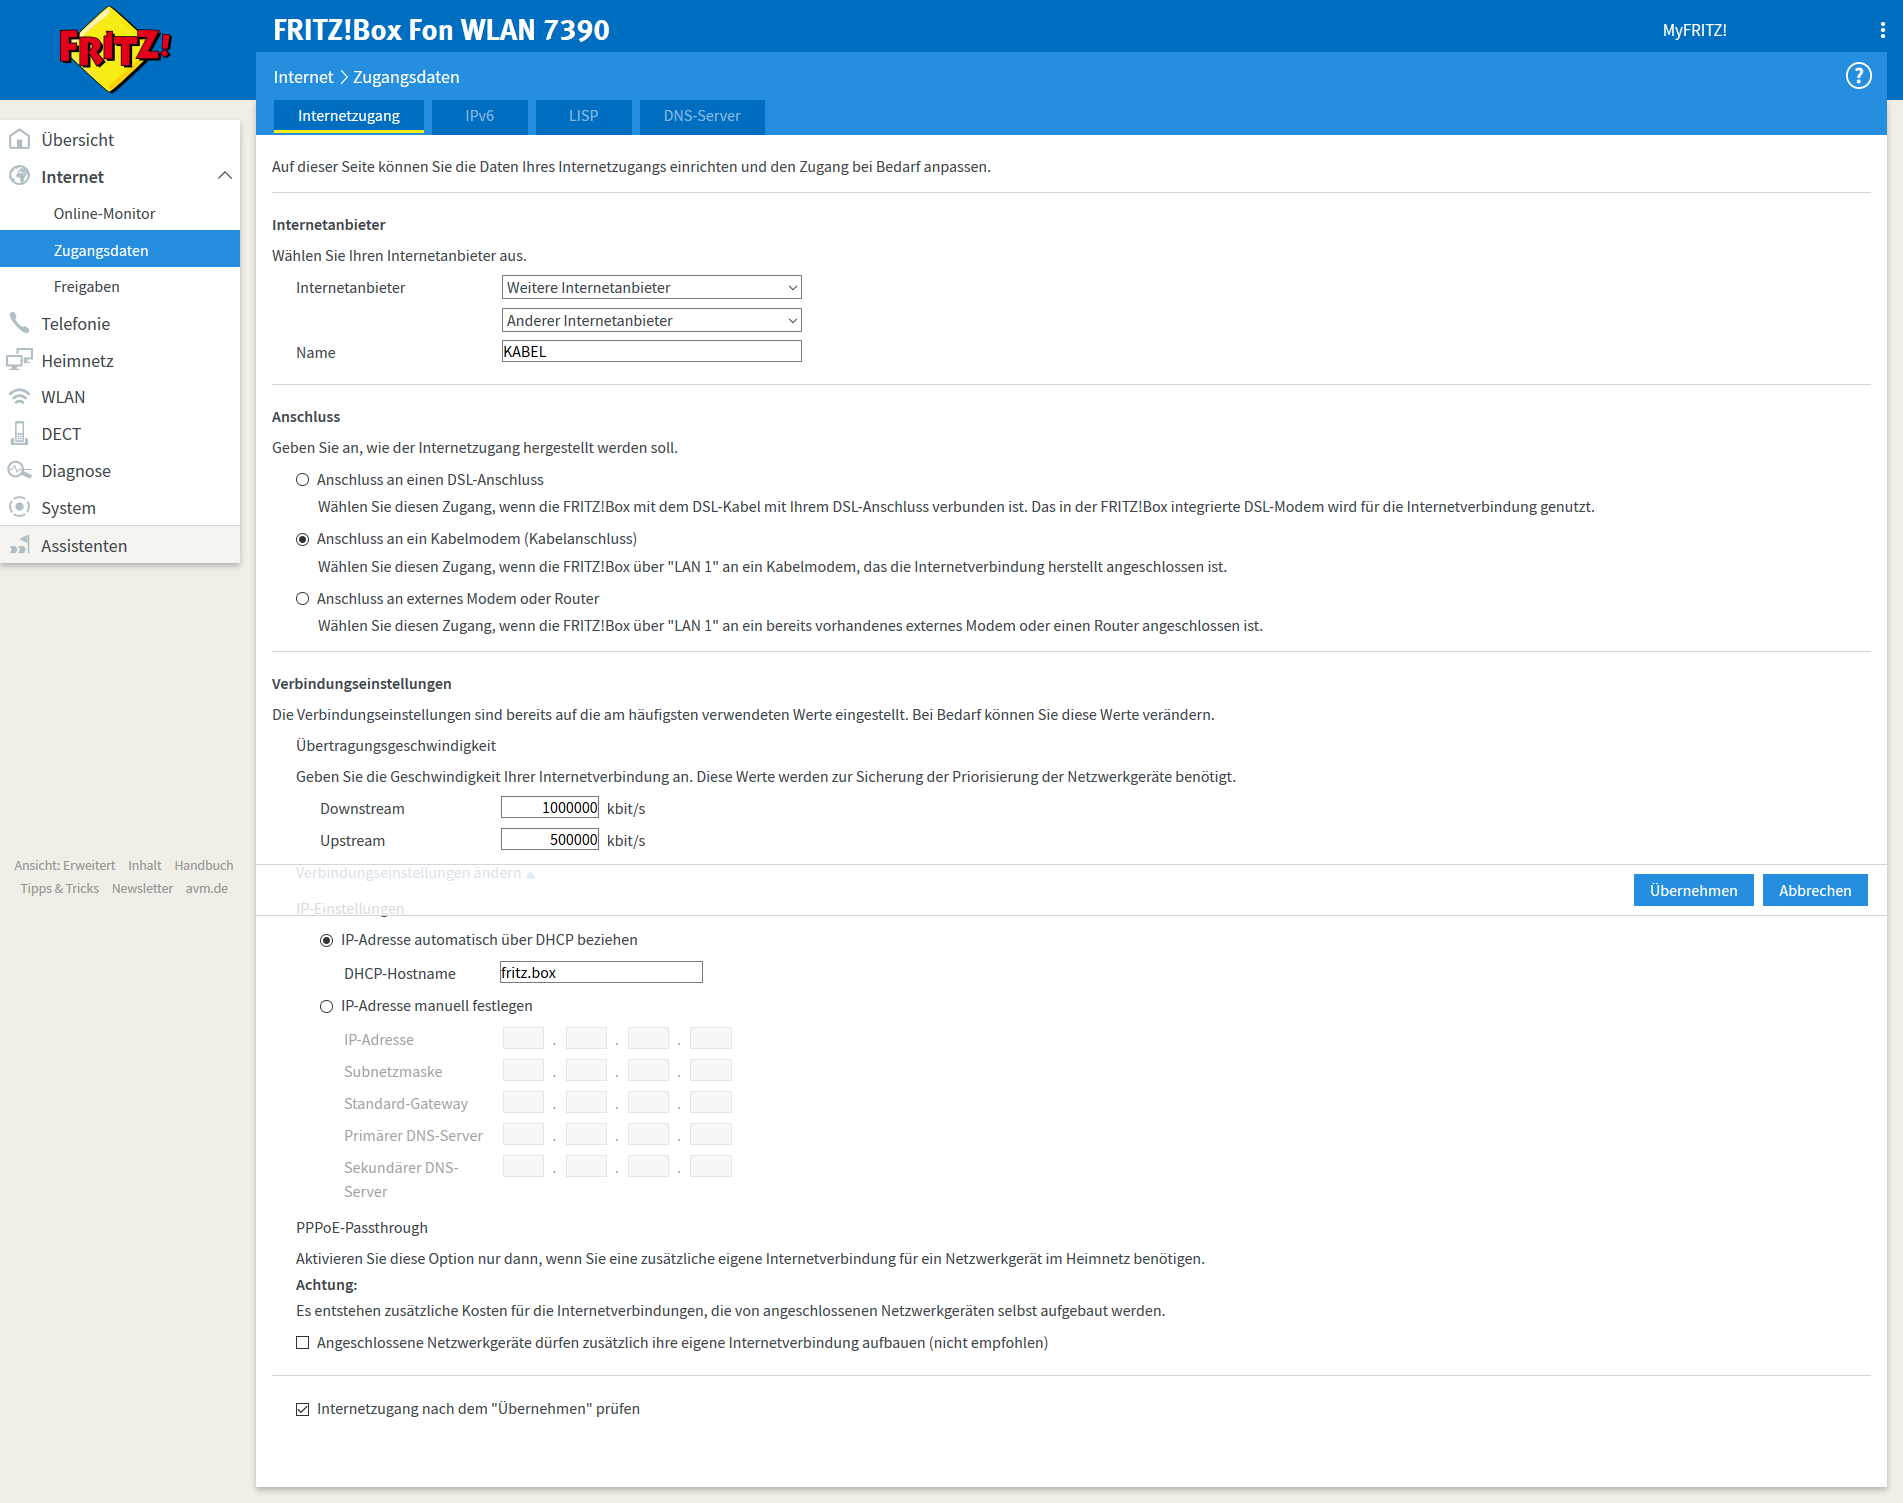Select IP-Adresse manuell festlegen

point(326,1006)
